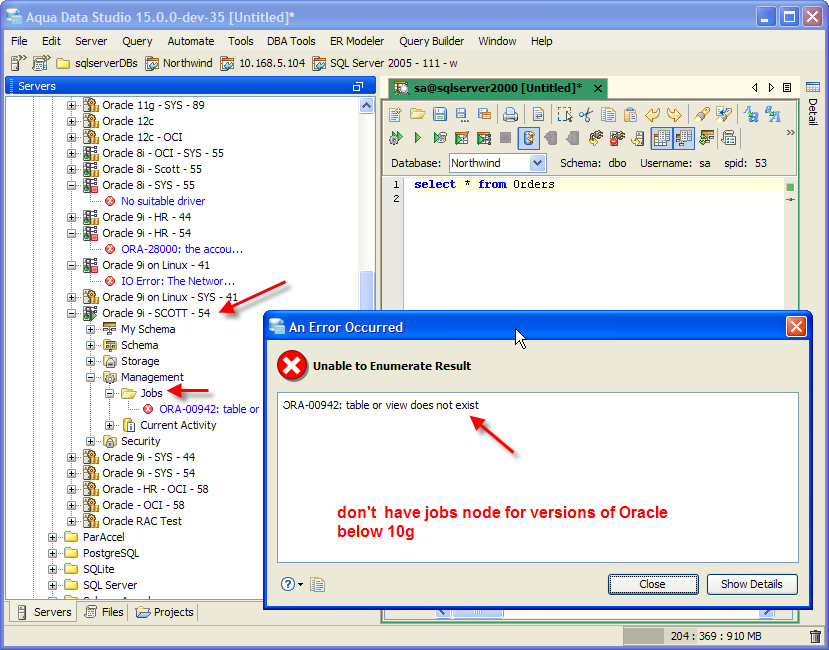Expand the My Schema node

pyautogui.click(x=90, y=329)
